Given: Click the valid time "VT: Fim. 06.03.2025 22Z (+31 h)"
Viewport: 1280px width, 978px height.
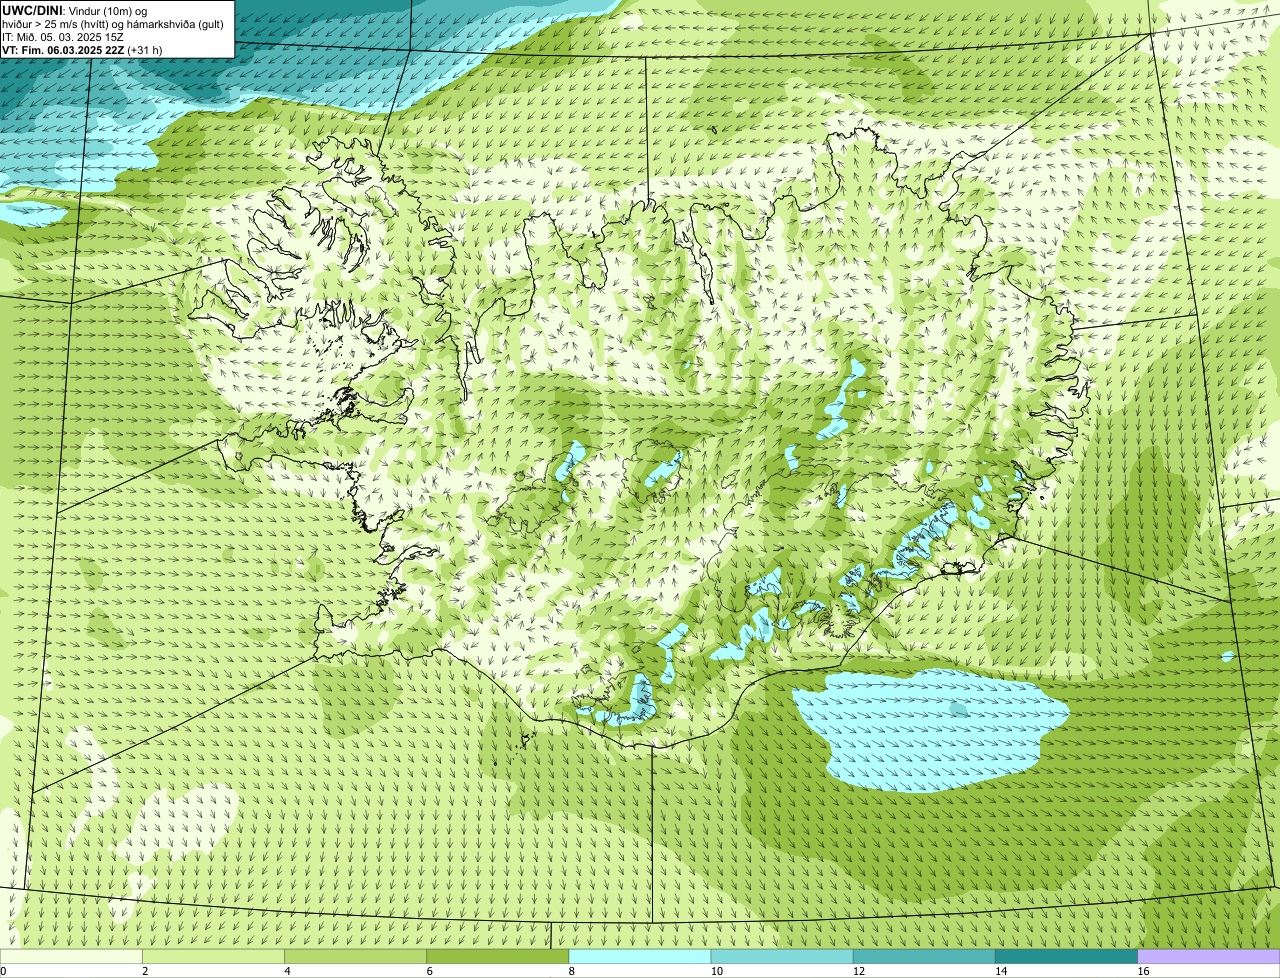Looking at the screenshot, I should coord(82,50).
